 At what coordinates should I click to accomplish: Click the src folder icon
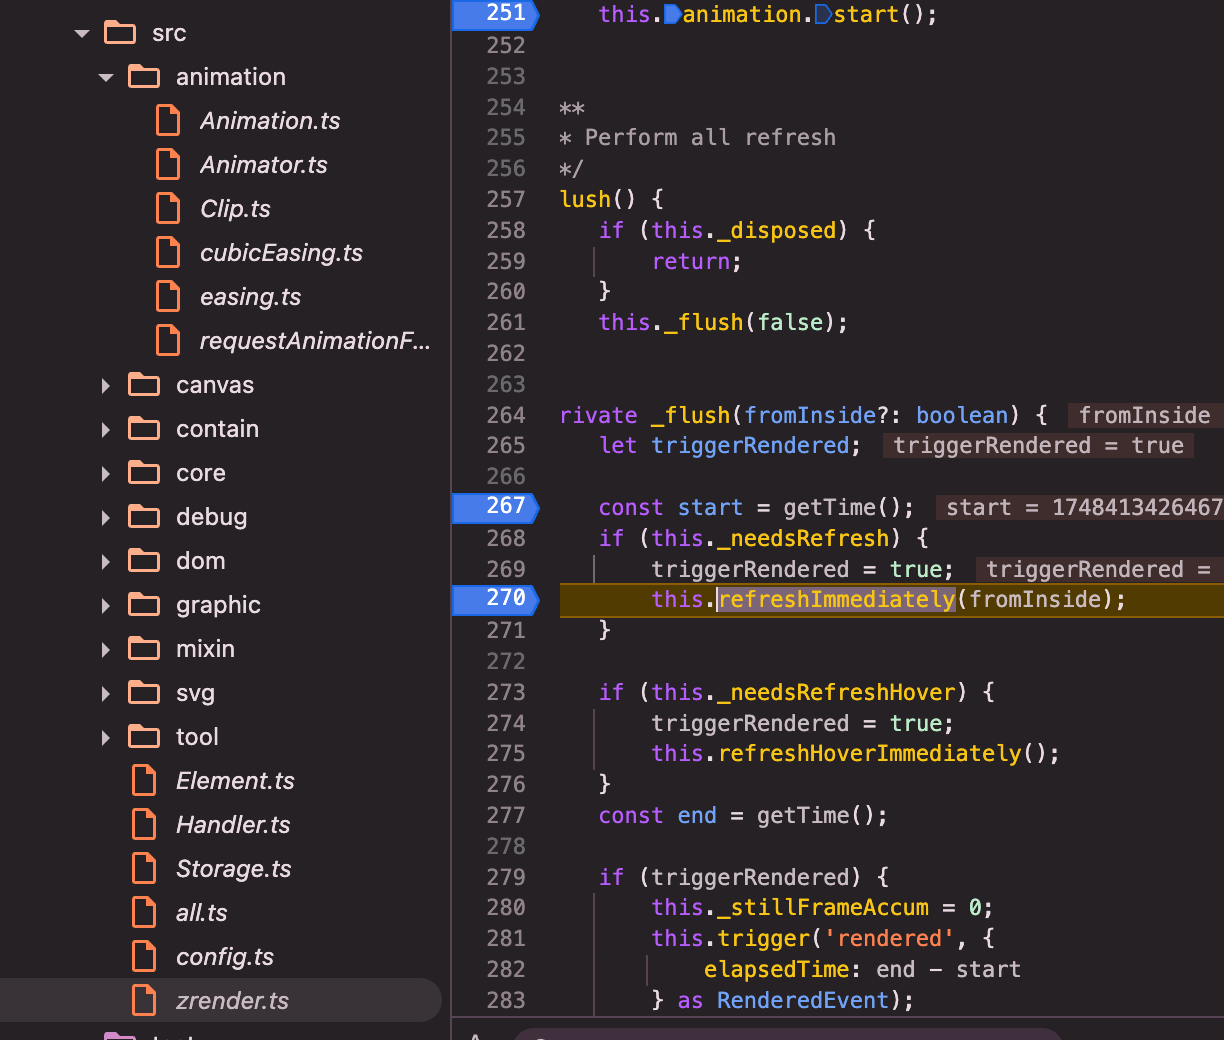pos(120,33)
